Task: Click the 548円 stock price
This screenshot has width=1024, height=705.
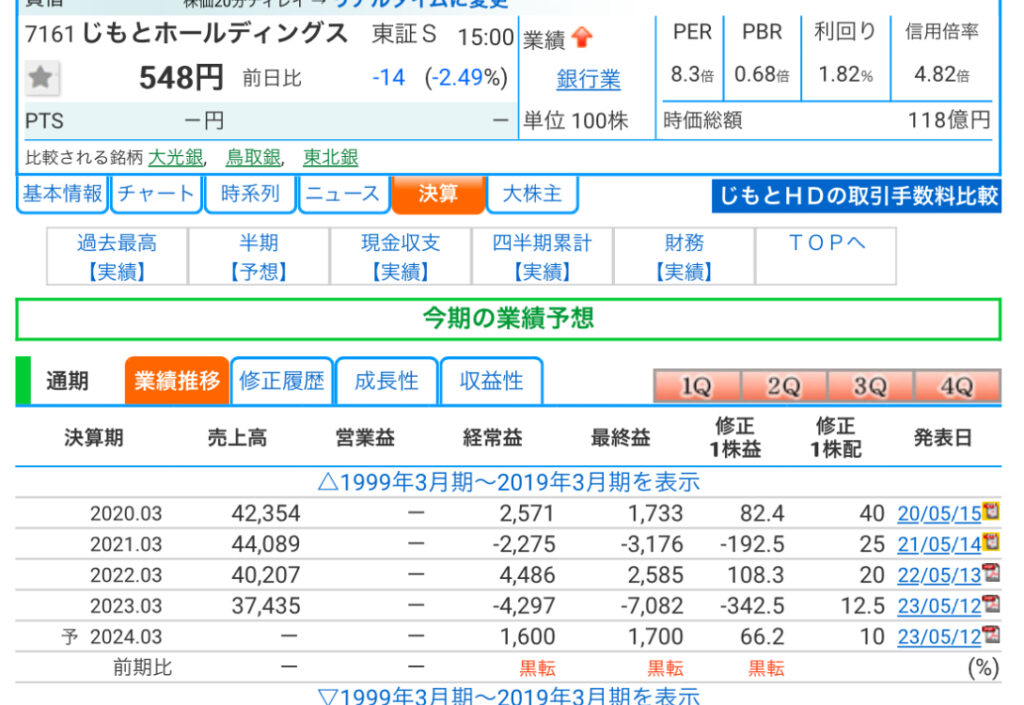Action: coord(181,78)
